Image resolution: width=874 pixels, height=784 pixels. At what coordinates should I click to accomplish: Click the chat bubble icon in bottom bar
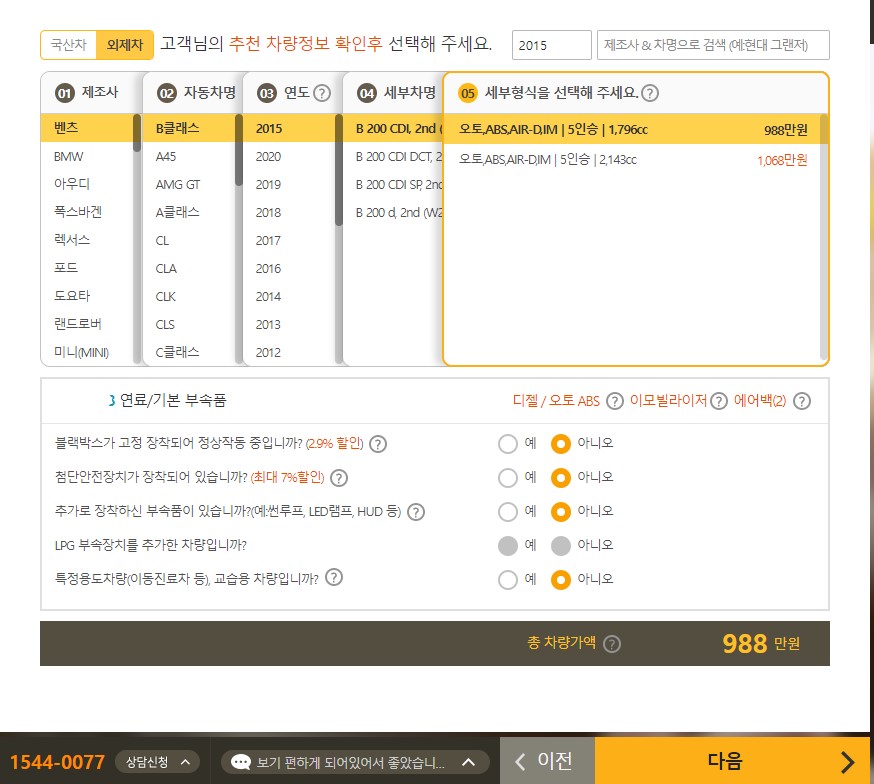(x=241, y=762)
